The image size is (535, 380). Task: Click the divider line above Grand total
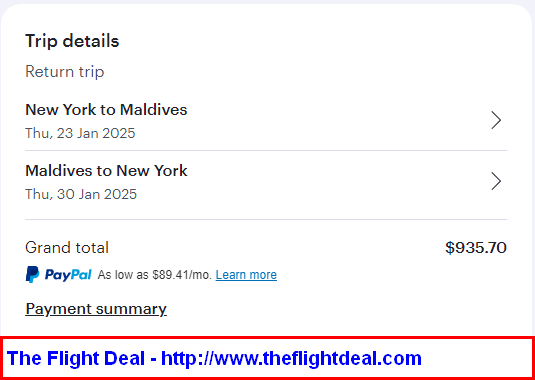coord(266,219)
